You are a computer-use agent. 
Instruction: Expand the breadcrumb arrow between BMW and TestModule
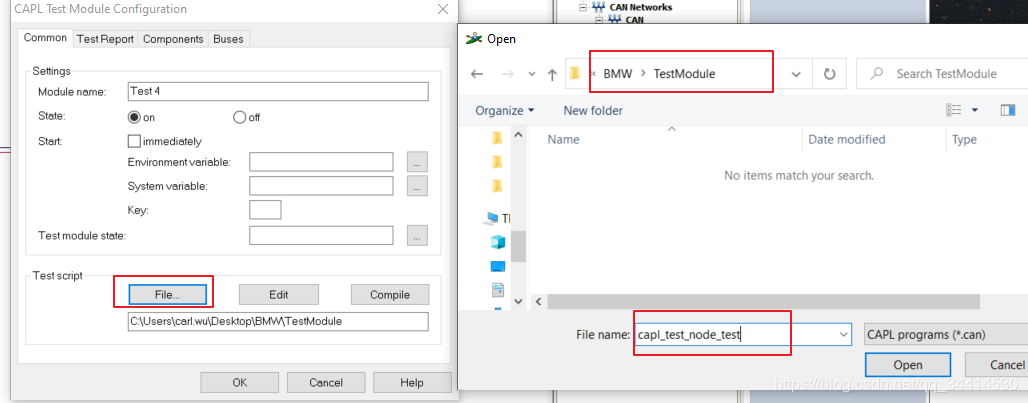[x=643, y=74]
